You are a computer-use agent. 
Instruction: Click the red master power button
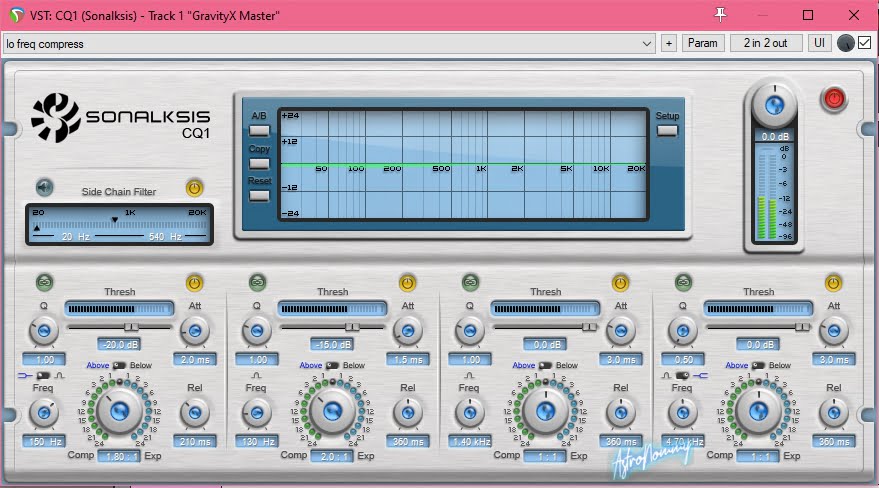(832, 99)
